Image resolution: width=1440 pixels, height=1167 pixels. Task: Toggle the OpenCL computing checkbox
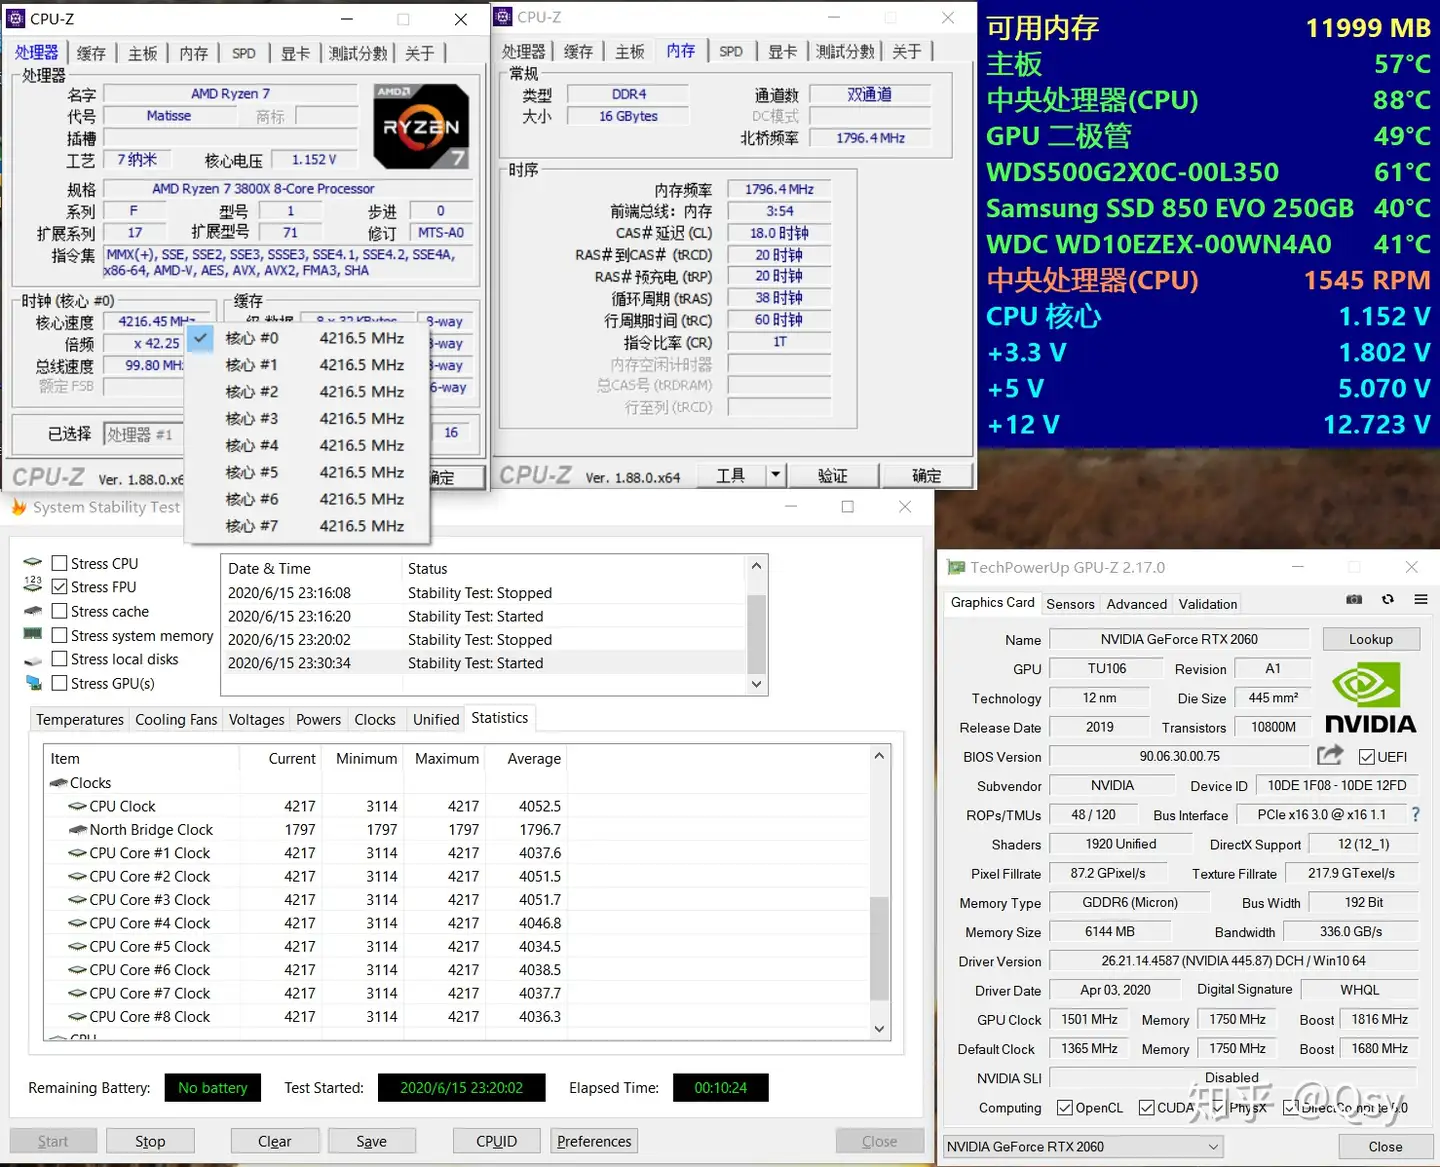pyautogui.click(x=1065, y=1107)
